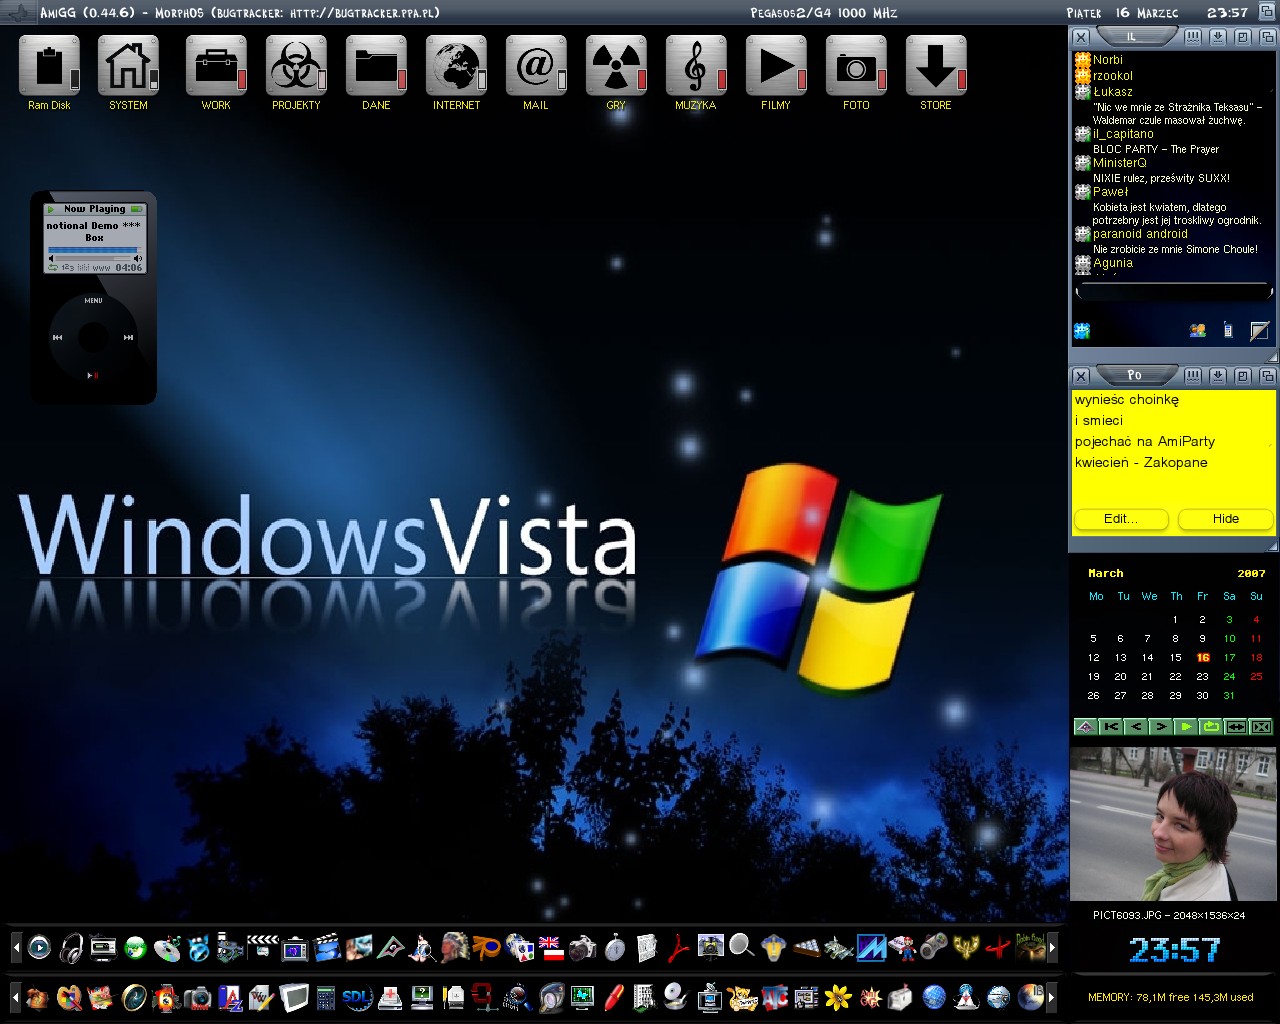Expand upper dock with right arrow
This screenshot has height=1024, width=1280.
pos(1052,947)
